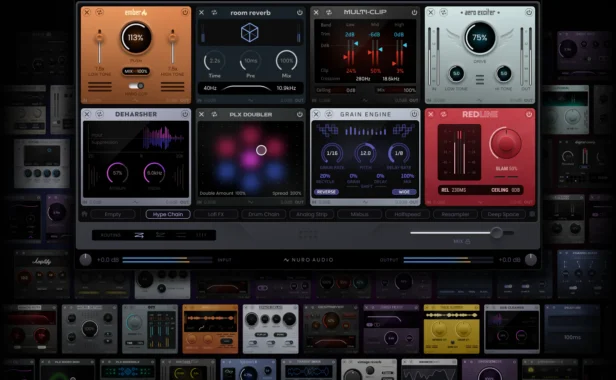Viewport: 616px width, 380px height.
Task: Click the Low Tone slider in Ember
Action: point(99,46)
